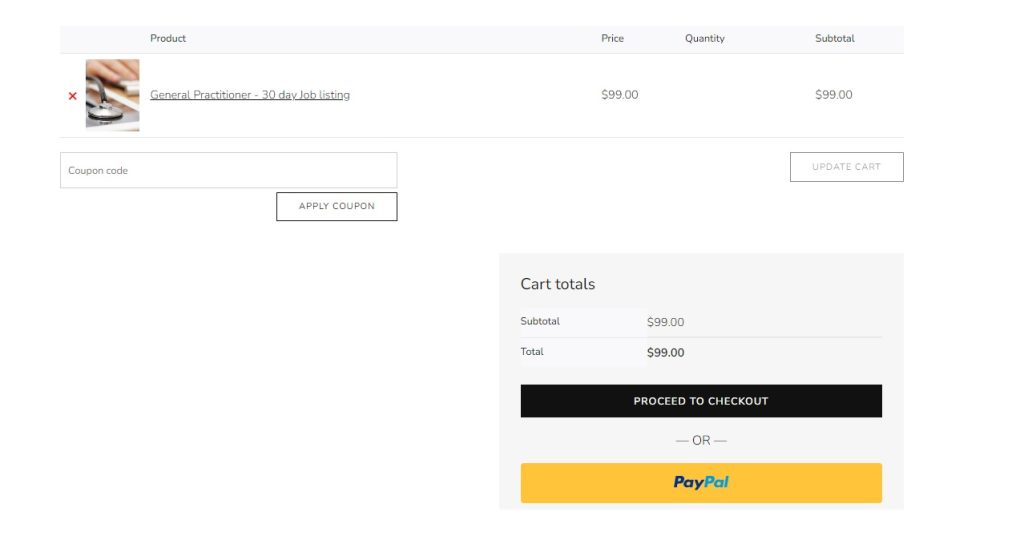Viewport: 1024px width, 536px height.
Task: Click the Subtotal column header in the table
Action: (835, 39)
